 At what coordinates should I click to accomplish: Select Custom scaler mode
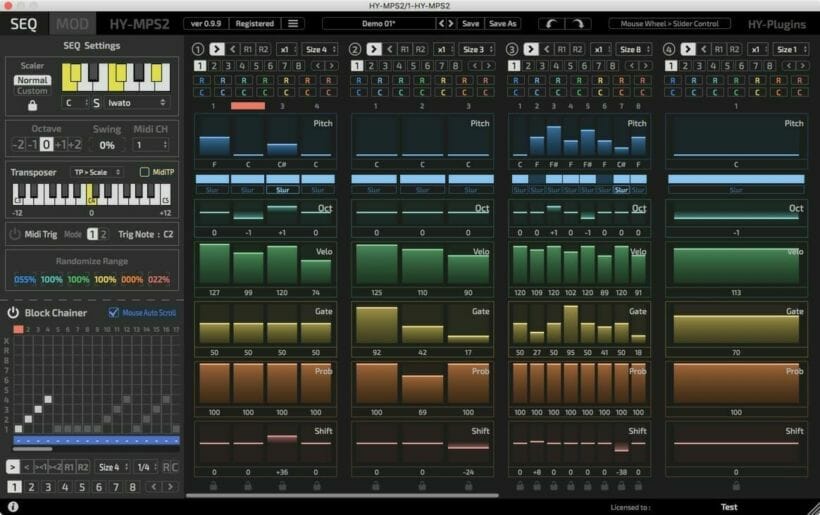coord(32,91)
